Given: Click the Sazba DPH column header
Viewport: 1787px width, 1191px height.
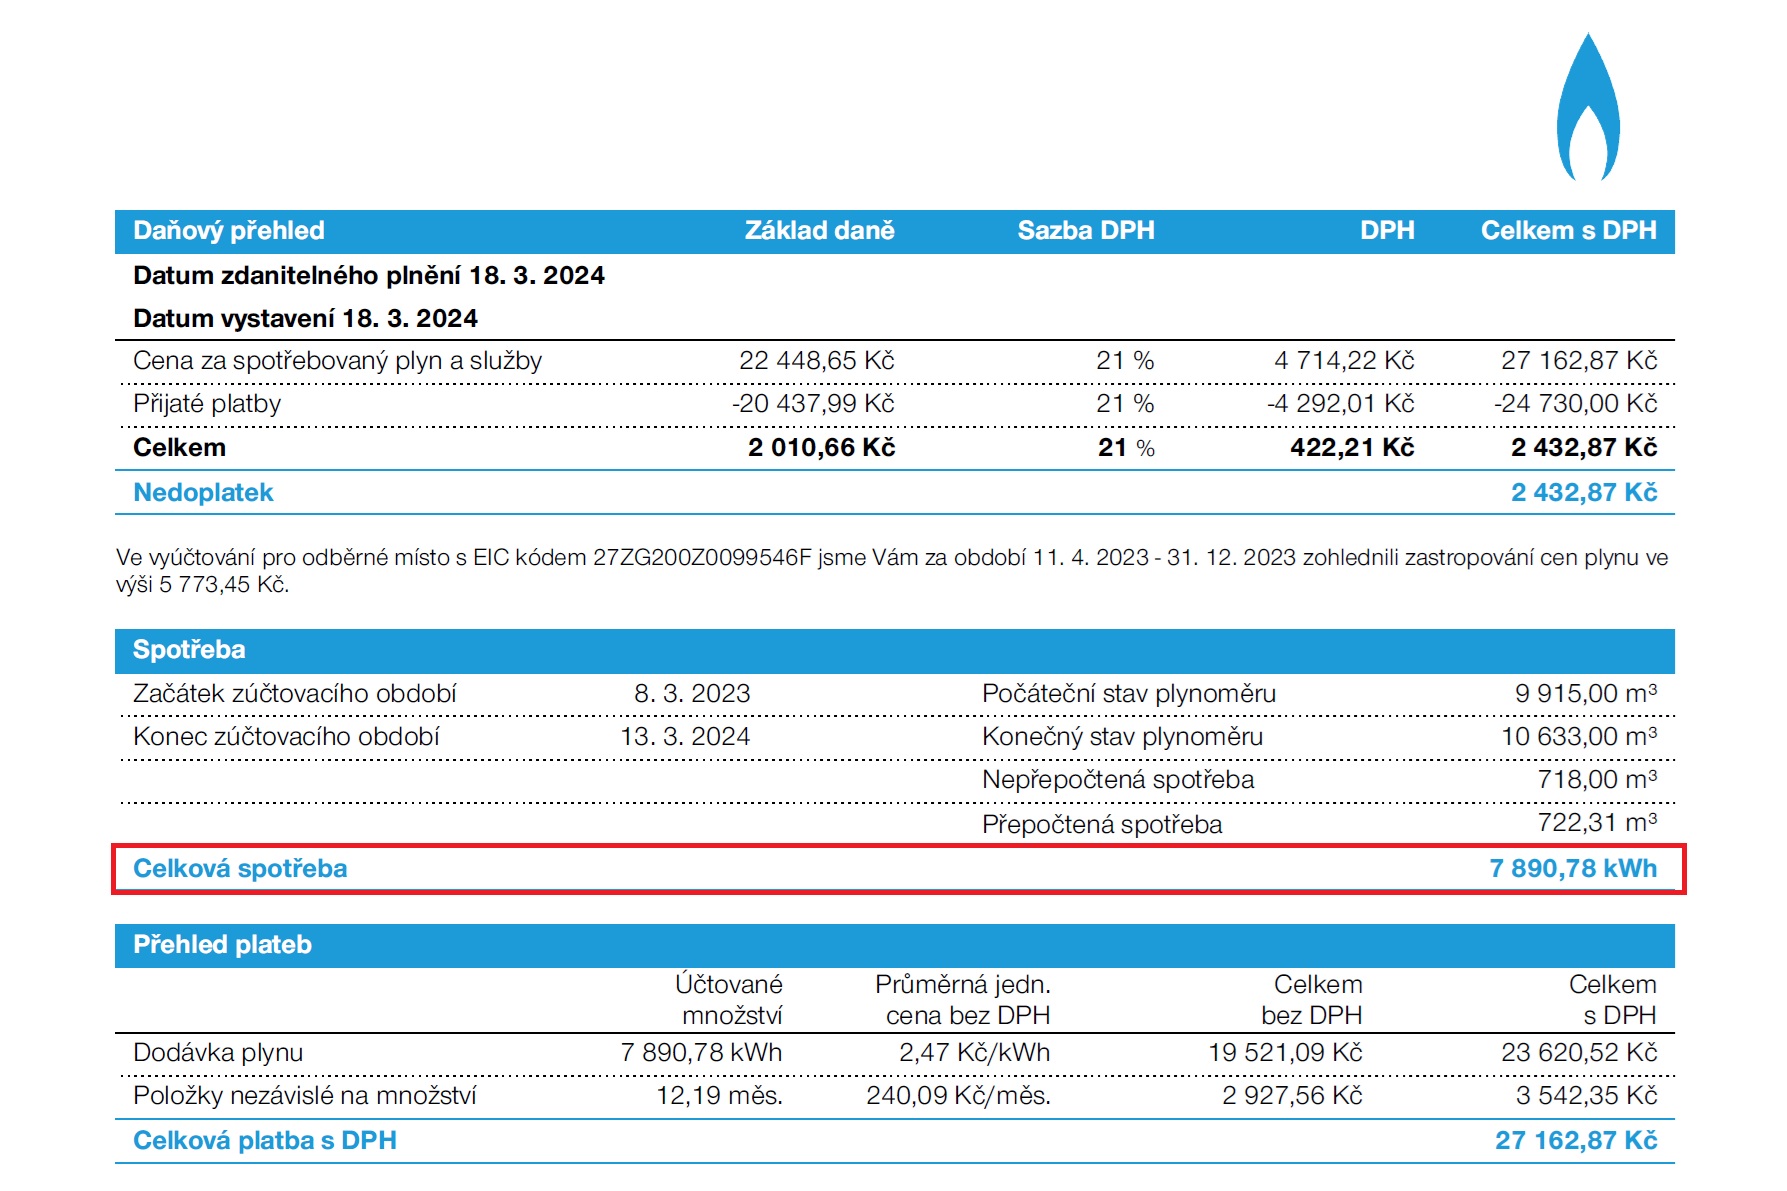Looking at the screenshot, I should 1085,231.
